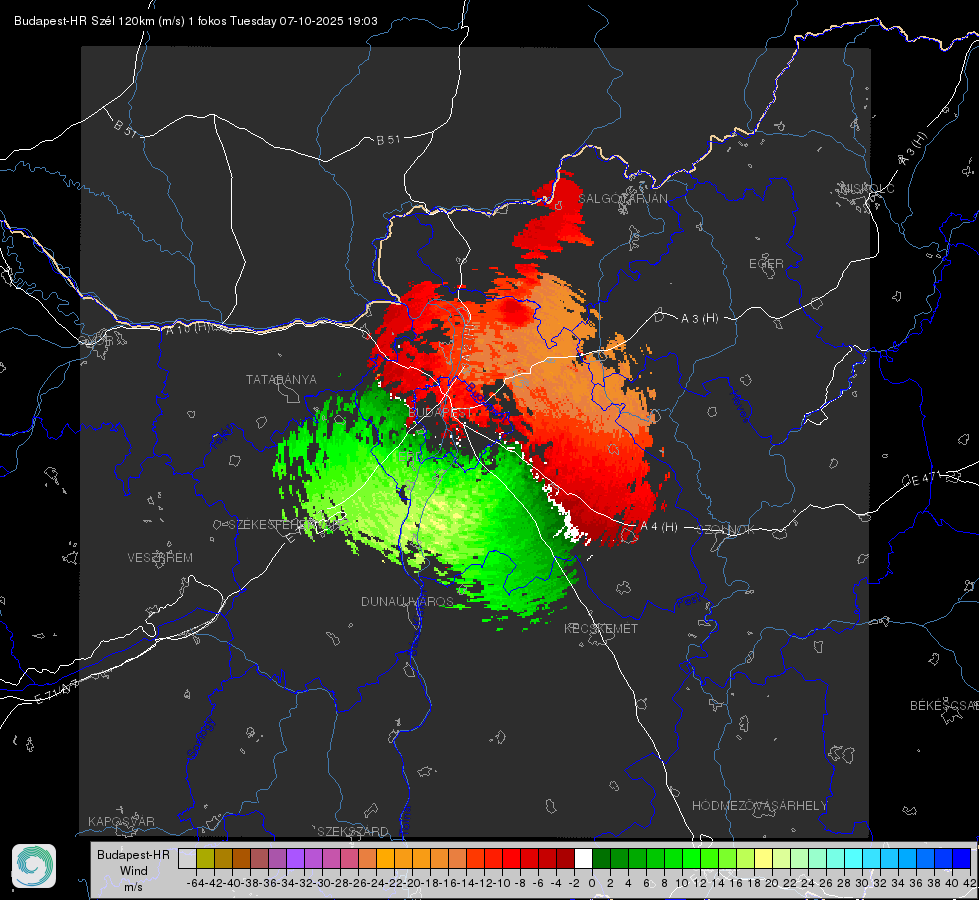Click the m/s unit label in legend
979x900 pixels.
(133, 887)
